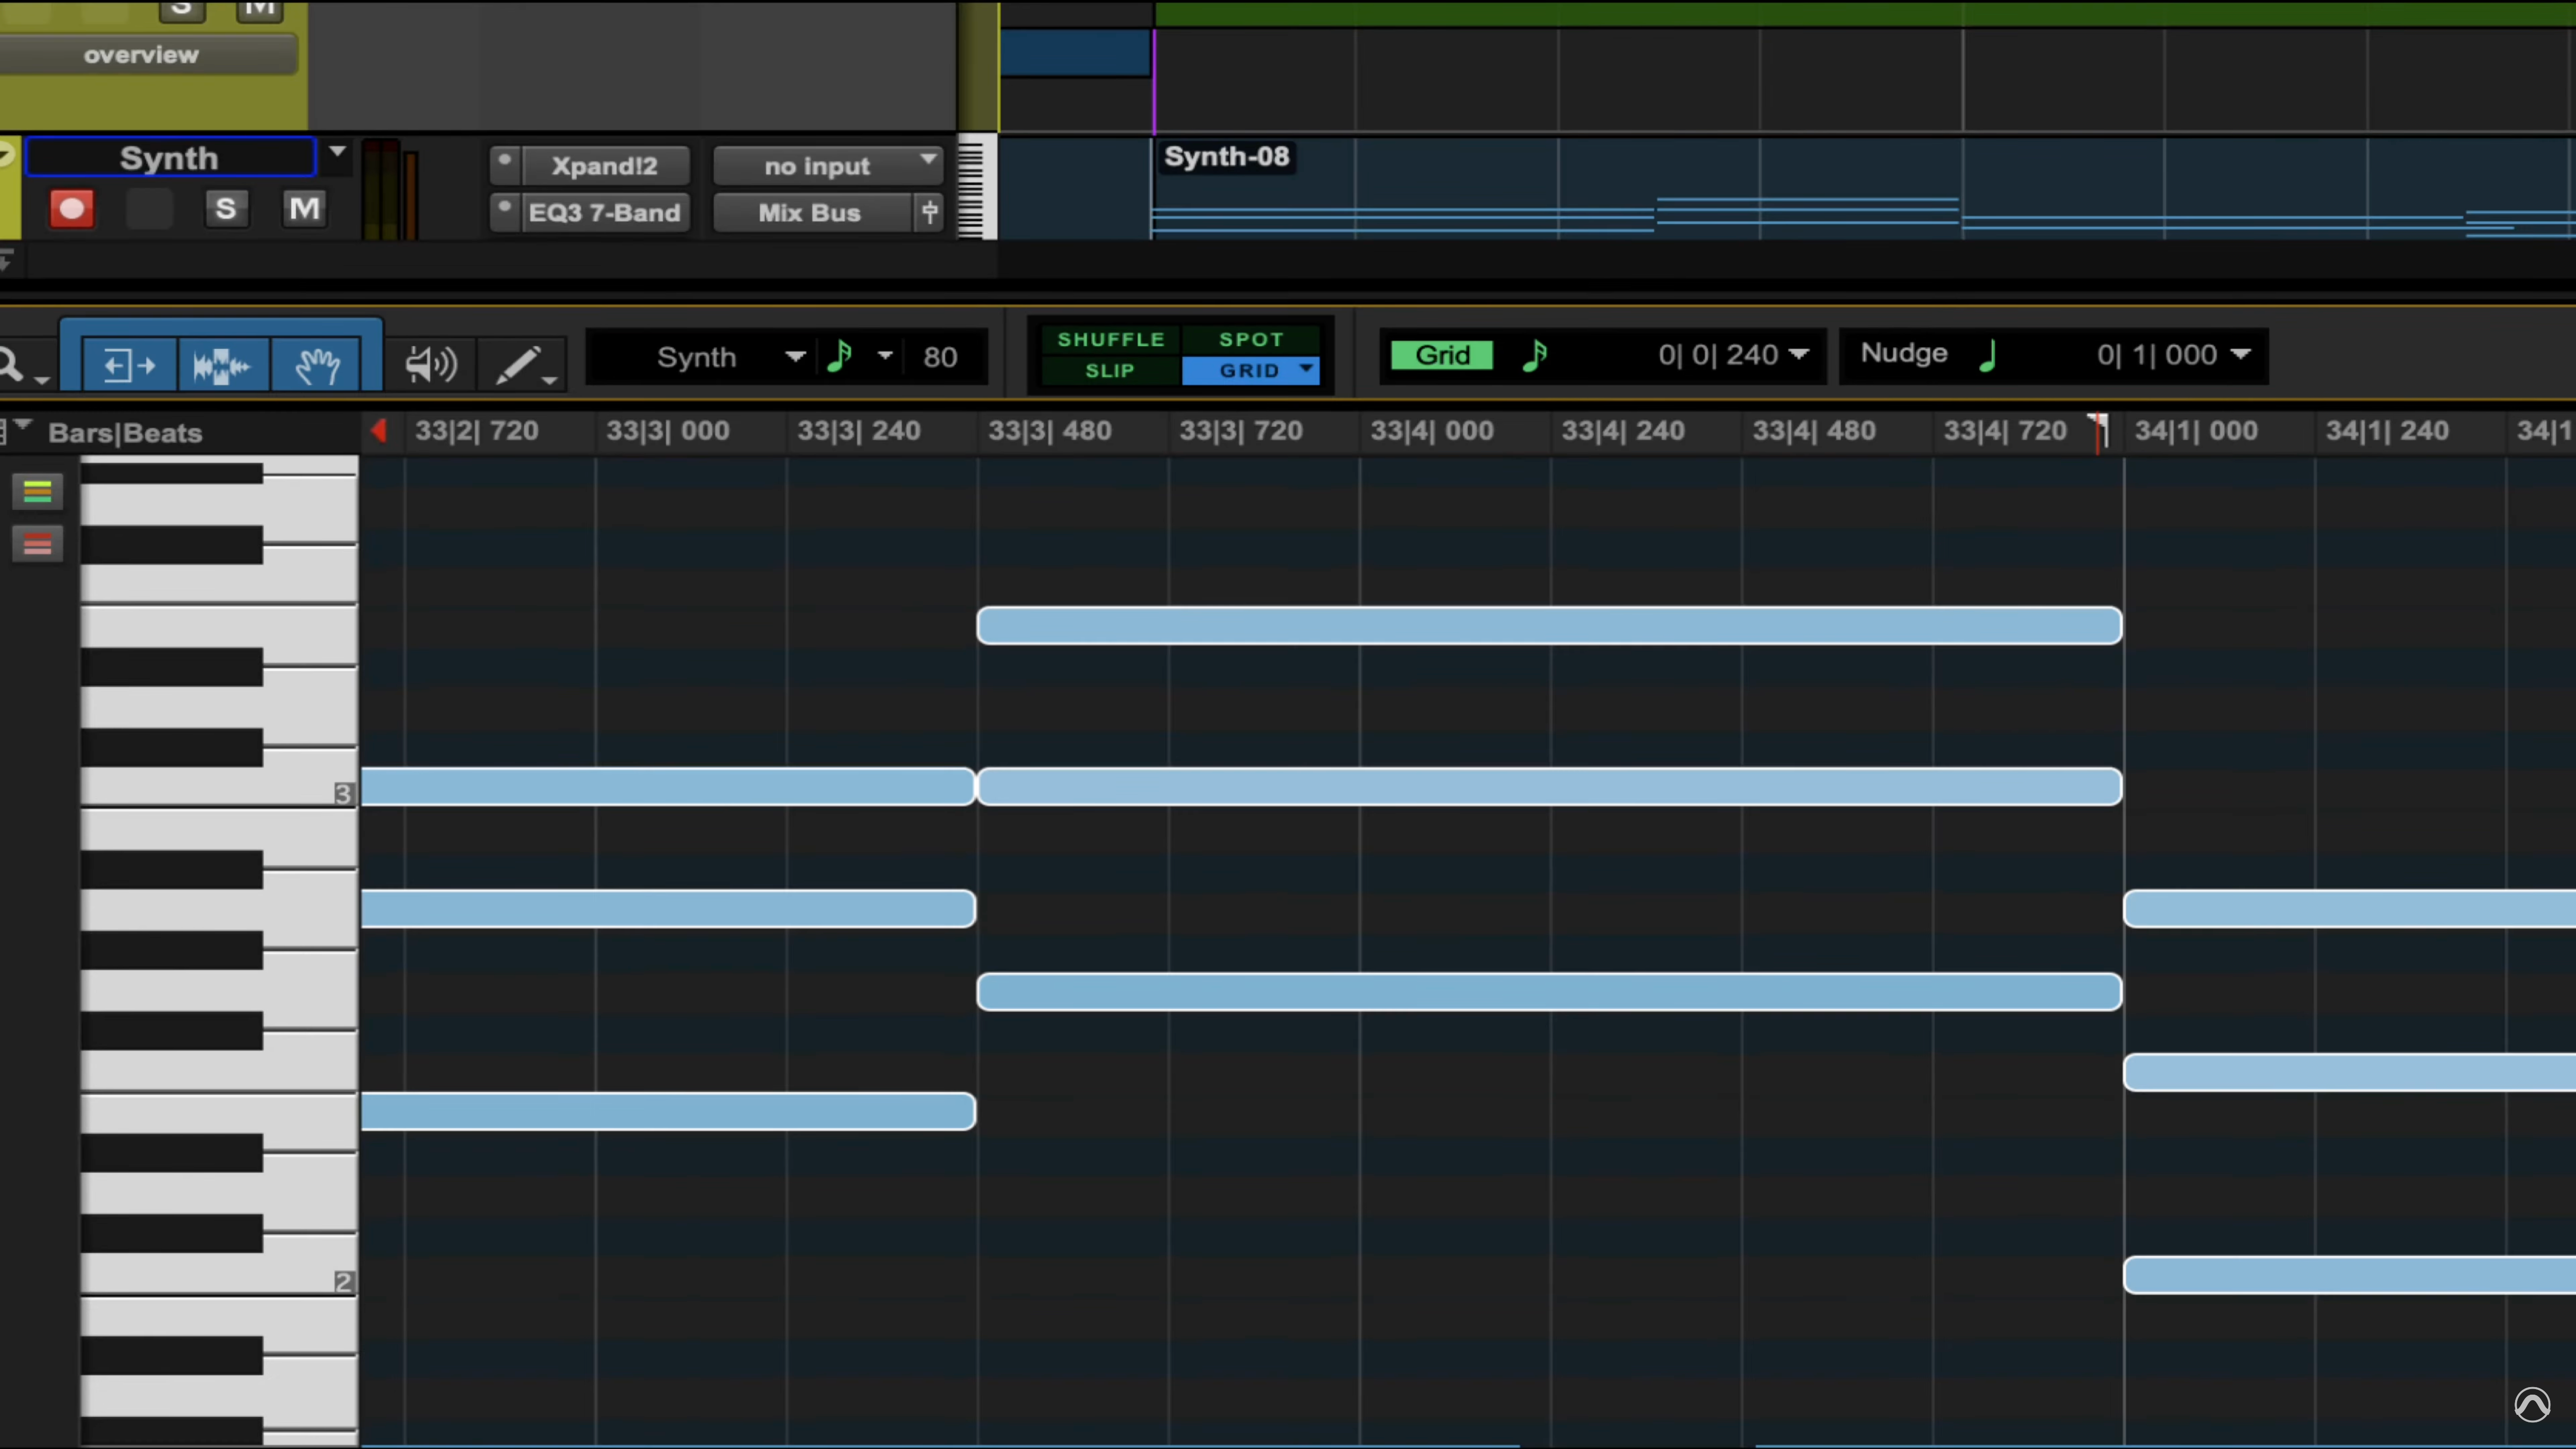Screen dimensions: 2576x1449
Task: Click the Mix Bus output window icon
Action: tap(930, 212)
